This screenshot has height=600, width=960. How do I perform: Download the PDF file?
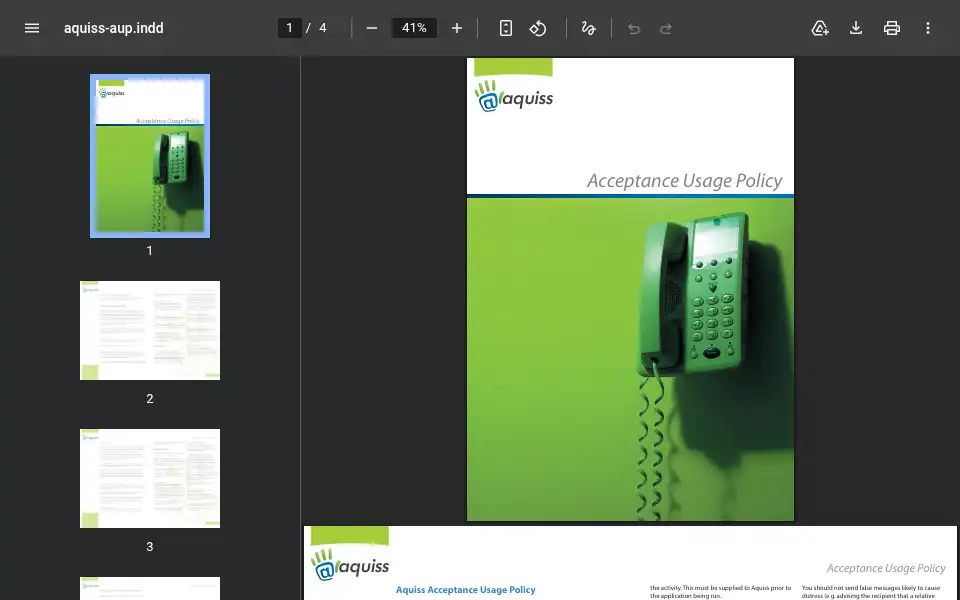[856, 28]
